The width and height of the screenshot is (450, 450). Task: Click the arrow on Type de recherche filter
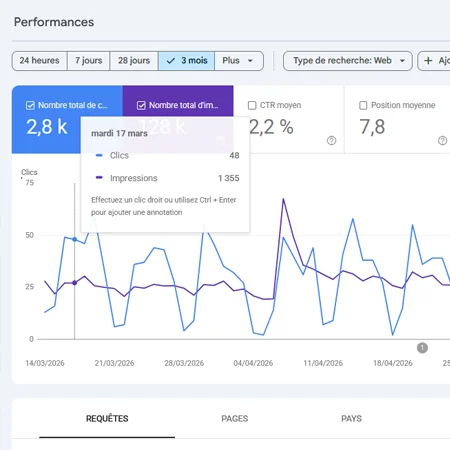pyautogui.click(x=402, y=61)
